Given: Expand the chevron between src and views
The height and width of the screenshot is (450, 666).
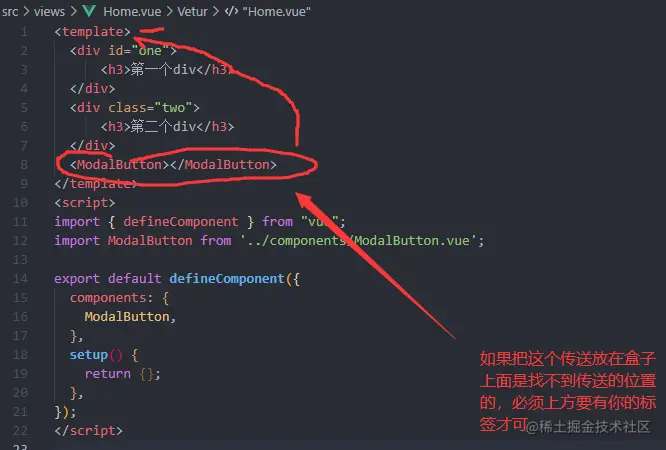Looking at the screenshot, I should point(26,11).
